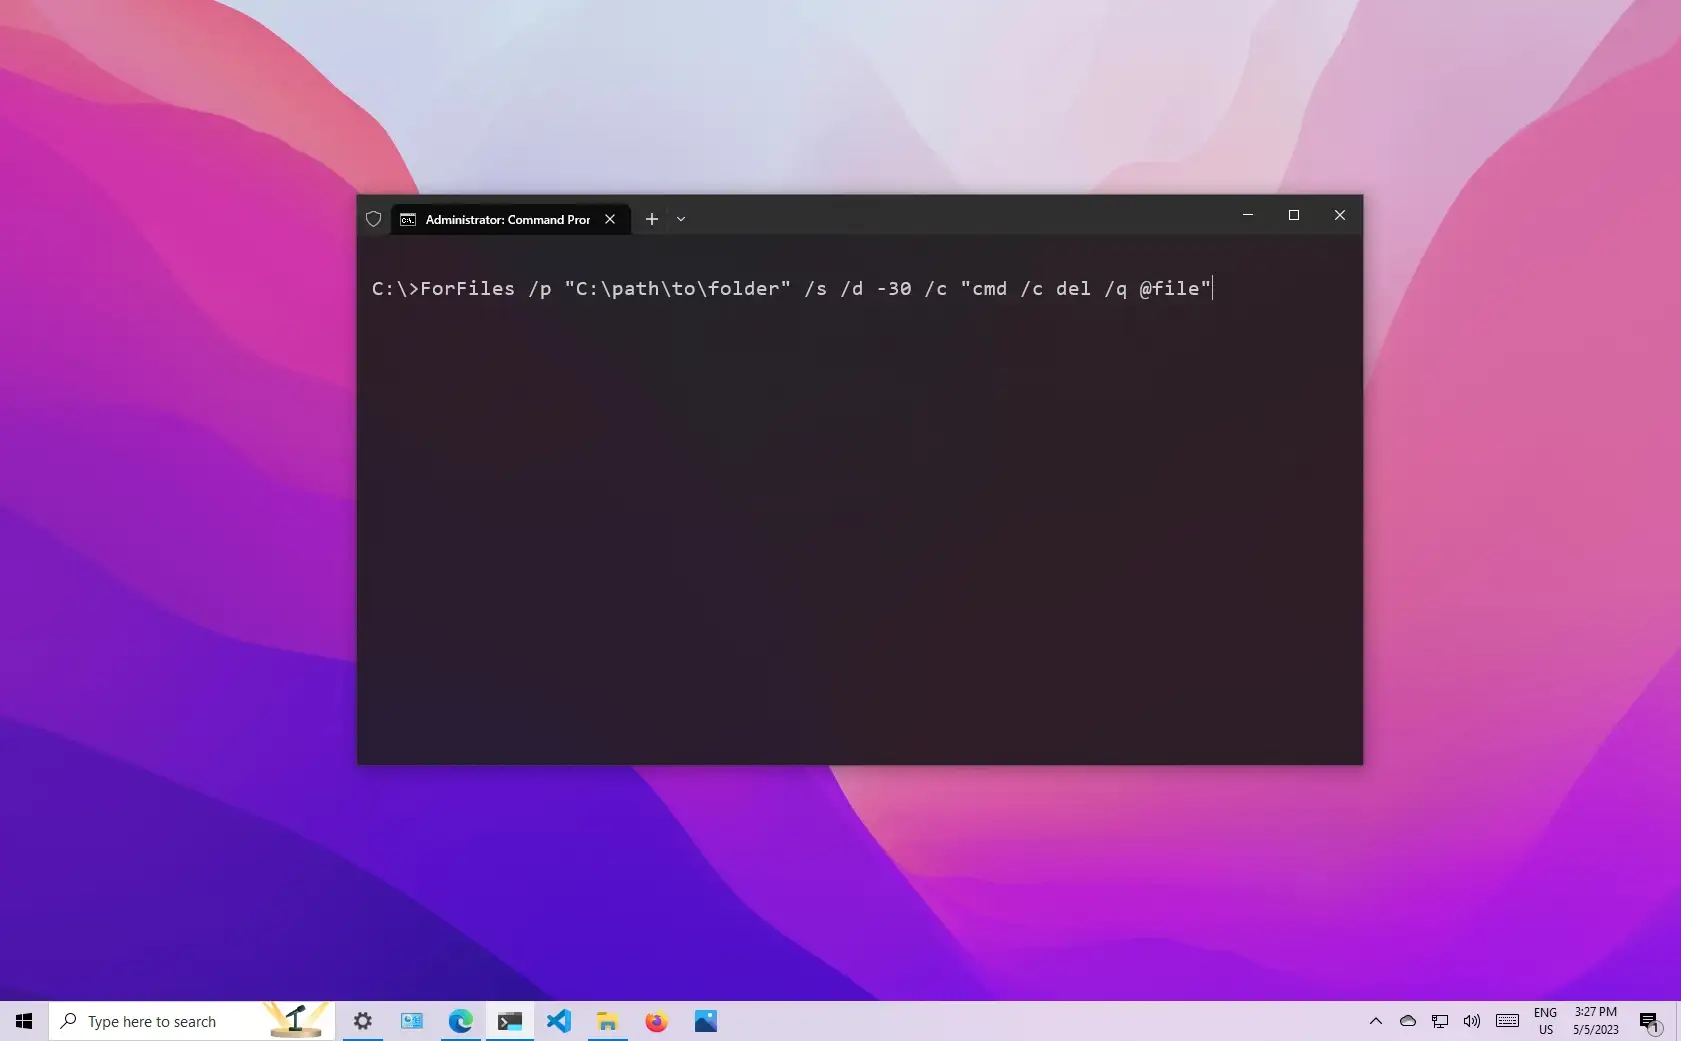1681x1041 pixels.
Task: Launch Microsoft Edge from the taskbar
Action: (461, 1021)
